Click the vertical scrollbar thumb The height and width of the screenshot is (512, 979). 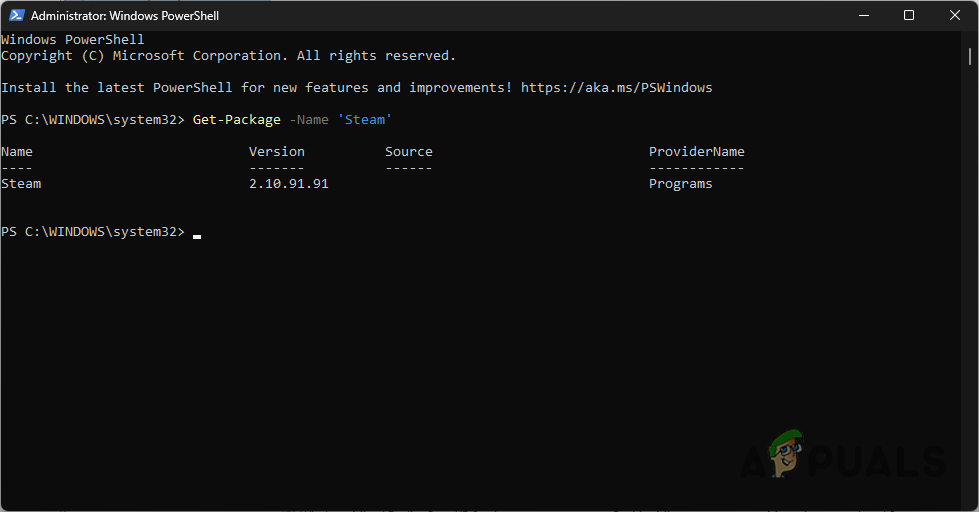970,56
